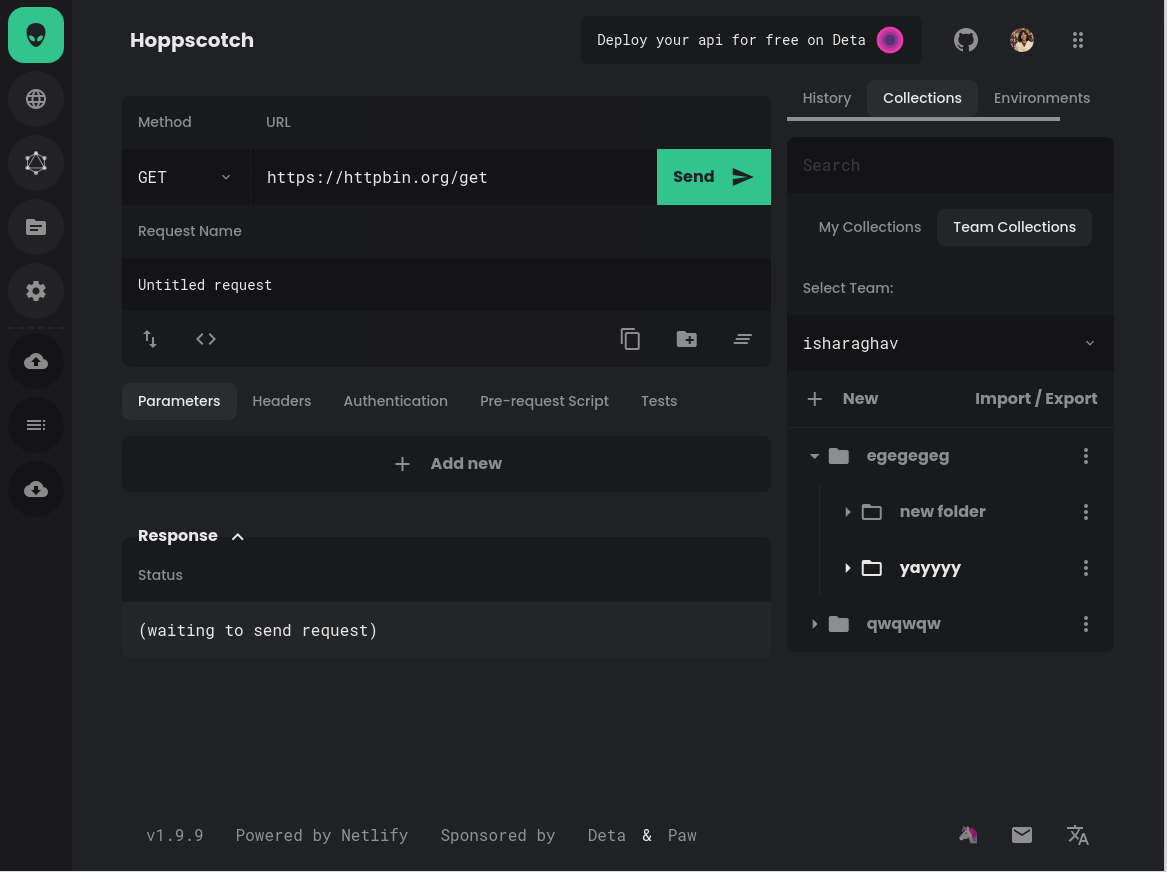Open the Powered by Netlify link

[322, 835]
